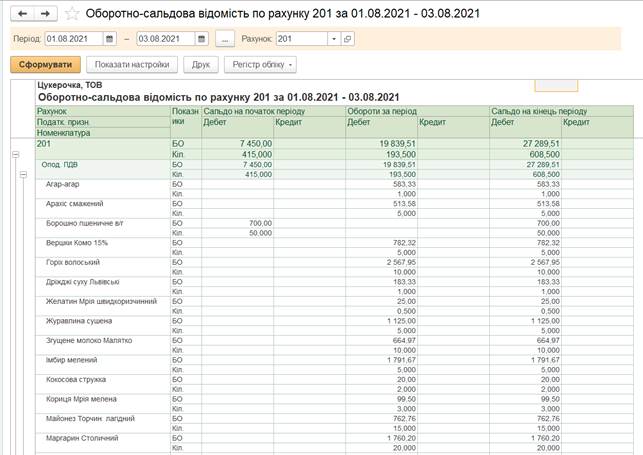The height and width of the screenshot is (455, 643).
Task: Click the Сформувати button
Action: click(x=45, y=65)
